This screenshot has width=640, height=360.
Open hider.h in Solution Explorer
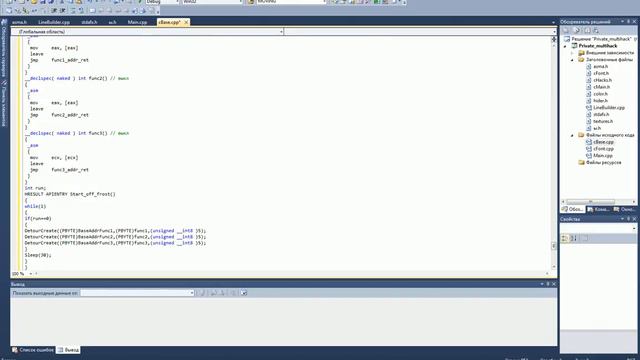pos(600,101)
